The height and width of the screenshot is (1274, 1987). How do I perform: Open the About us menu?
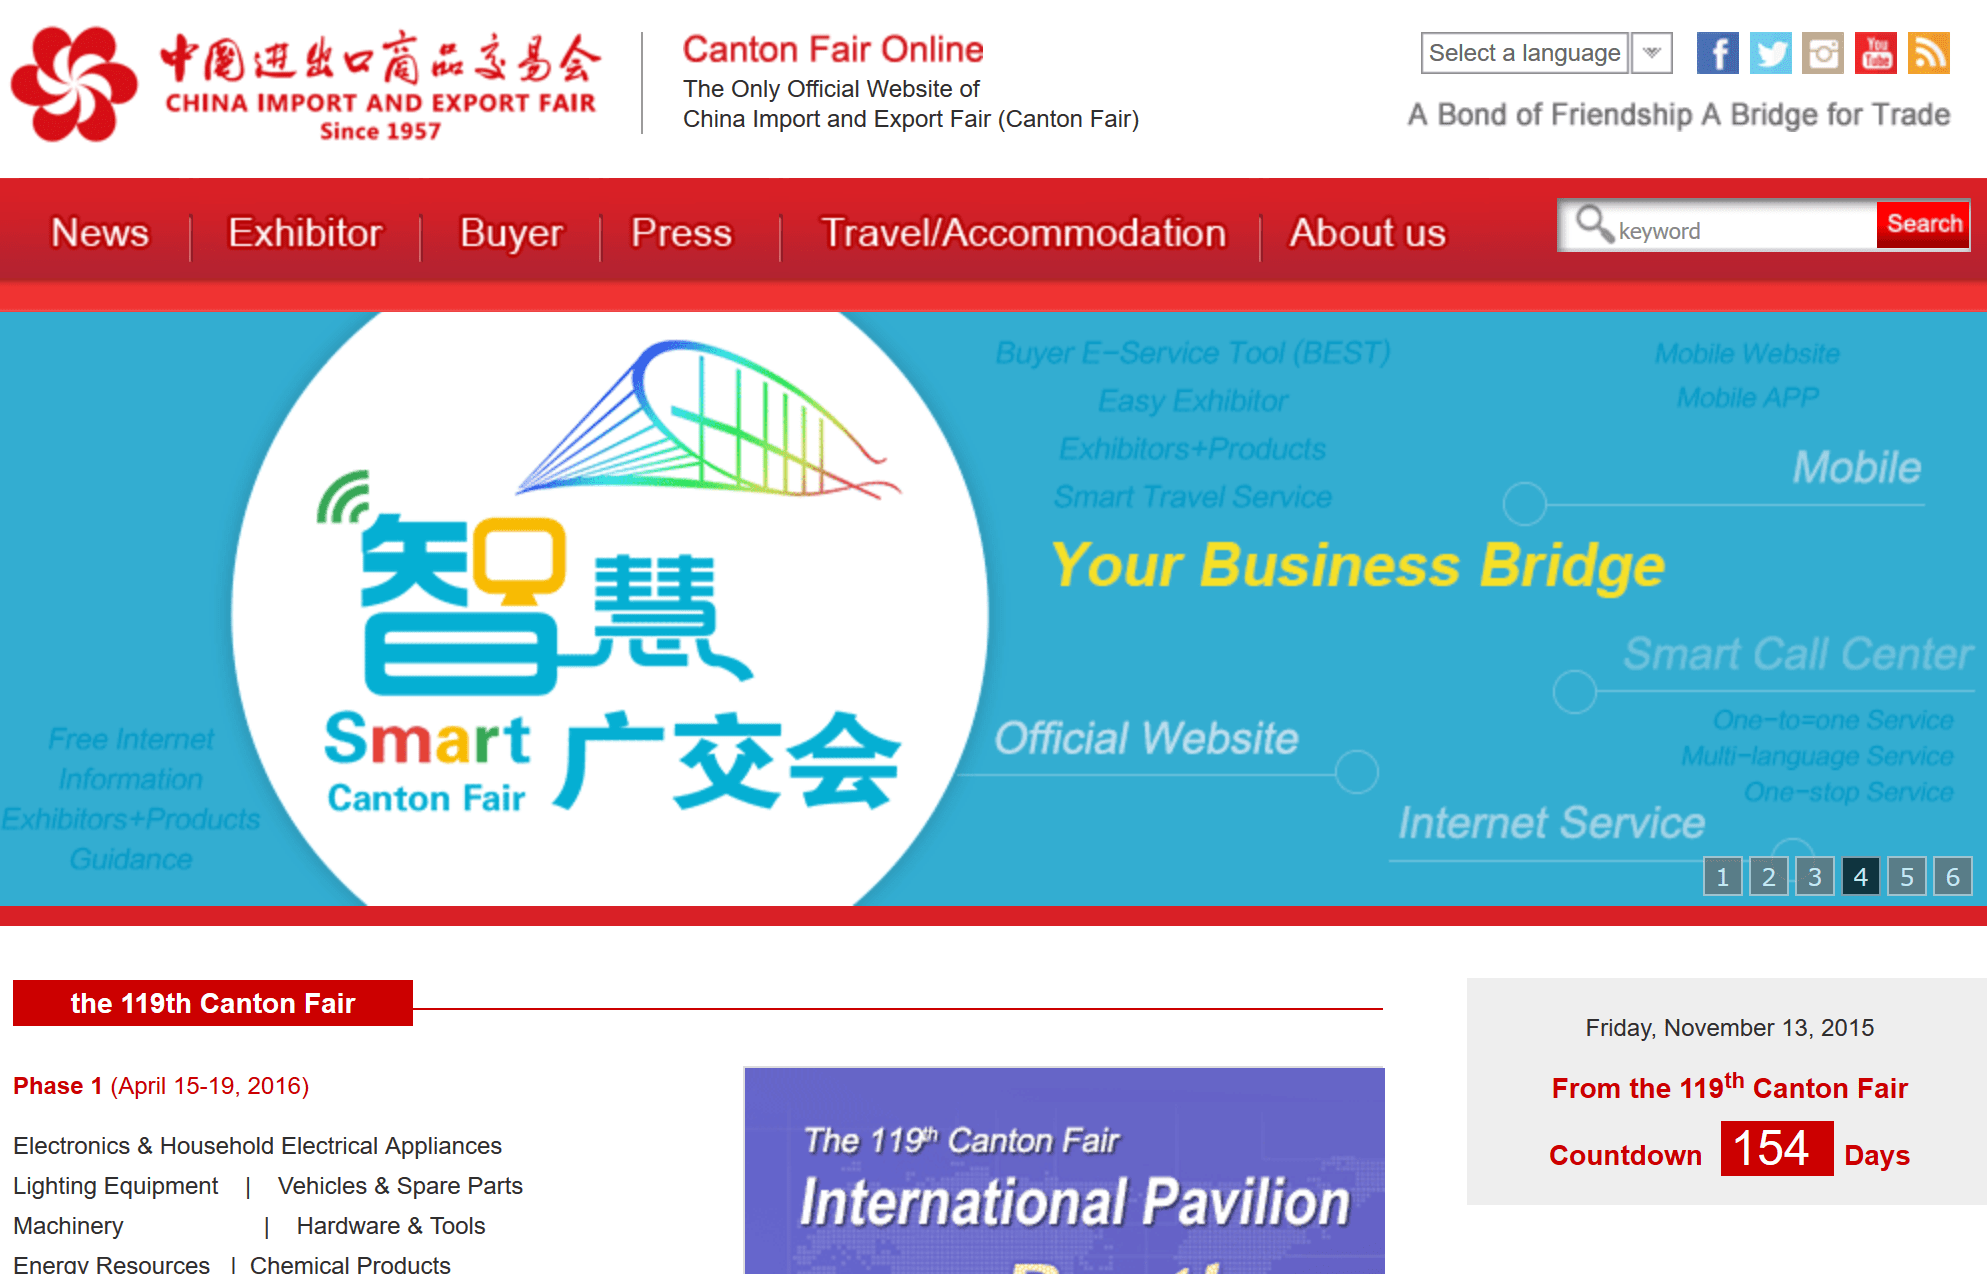tap(1367, 233)
